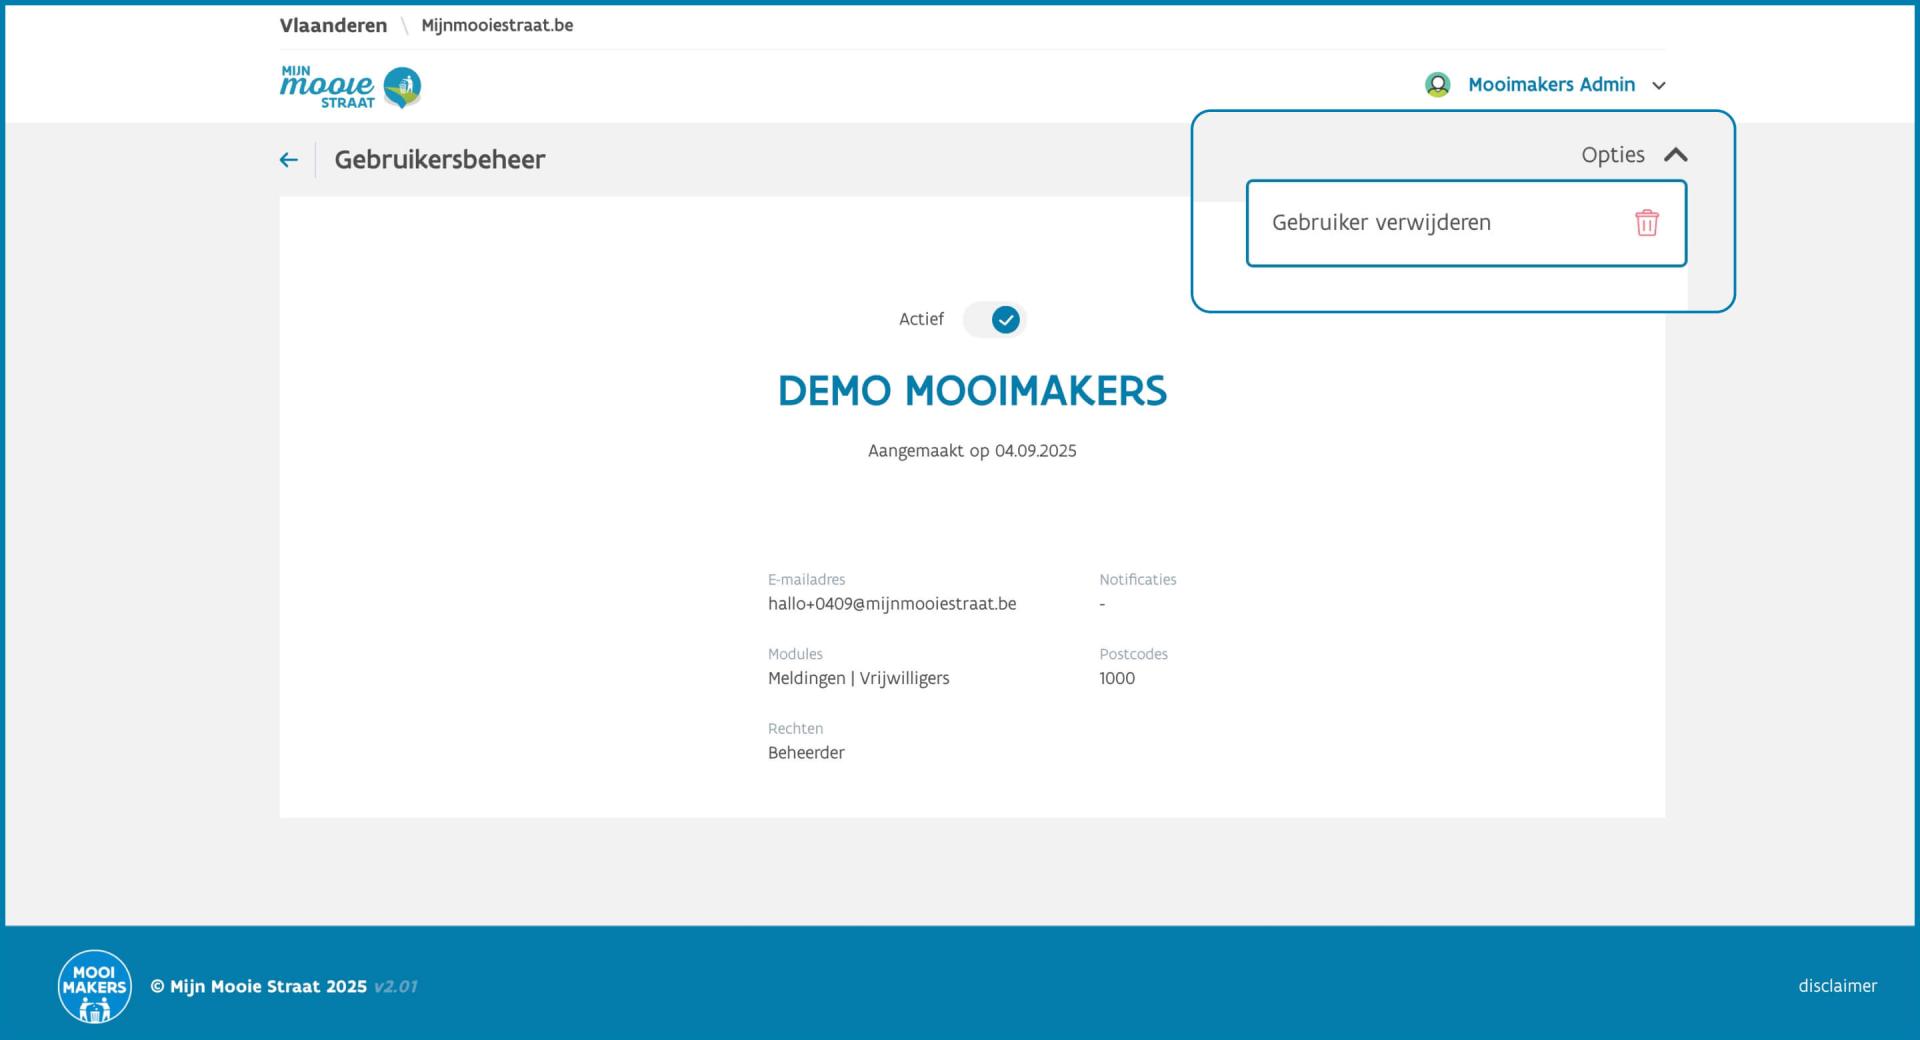Click the Mijn Mooie Straat logo

pos(350,87)
